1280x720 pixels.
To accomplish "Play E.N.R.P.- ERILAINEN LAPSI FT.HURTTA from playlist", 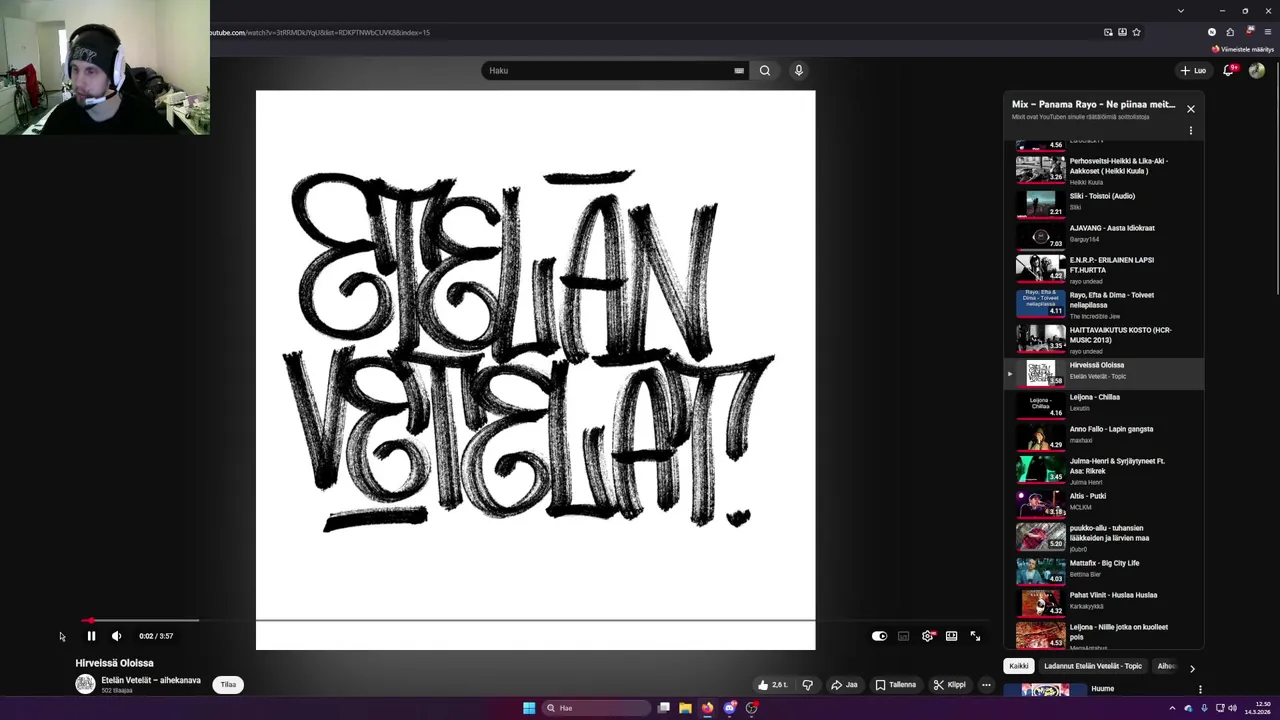I will [x=1104, y=269].
